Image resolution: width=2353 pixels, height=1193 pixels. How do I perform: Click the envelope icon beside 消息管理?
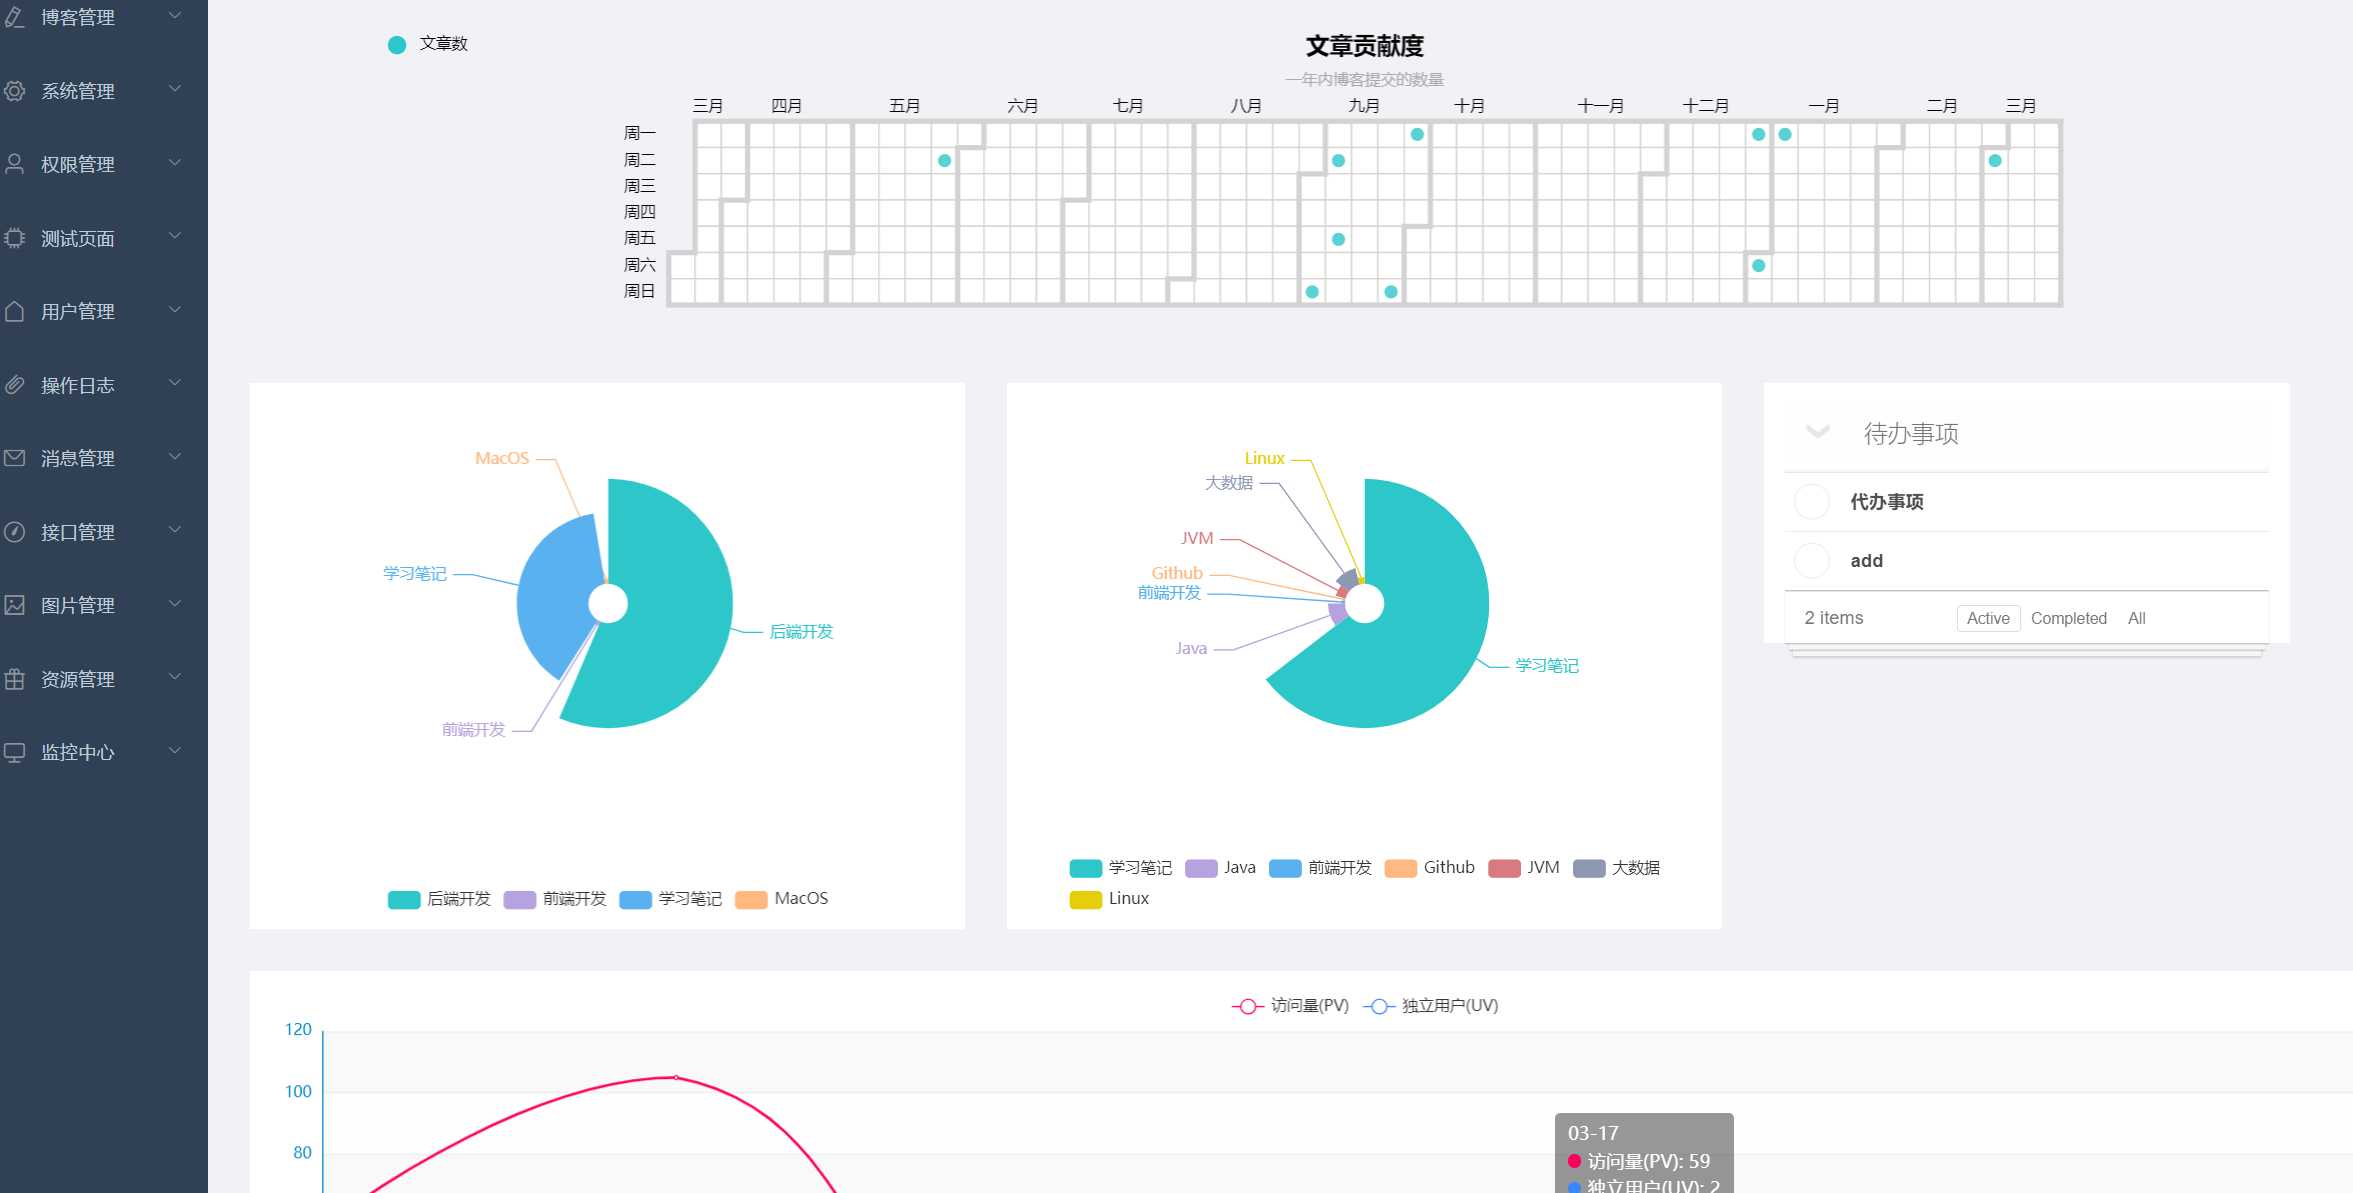click(x=15, y=458)
